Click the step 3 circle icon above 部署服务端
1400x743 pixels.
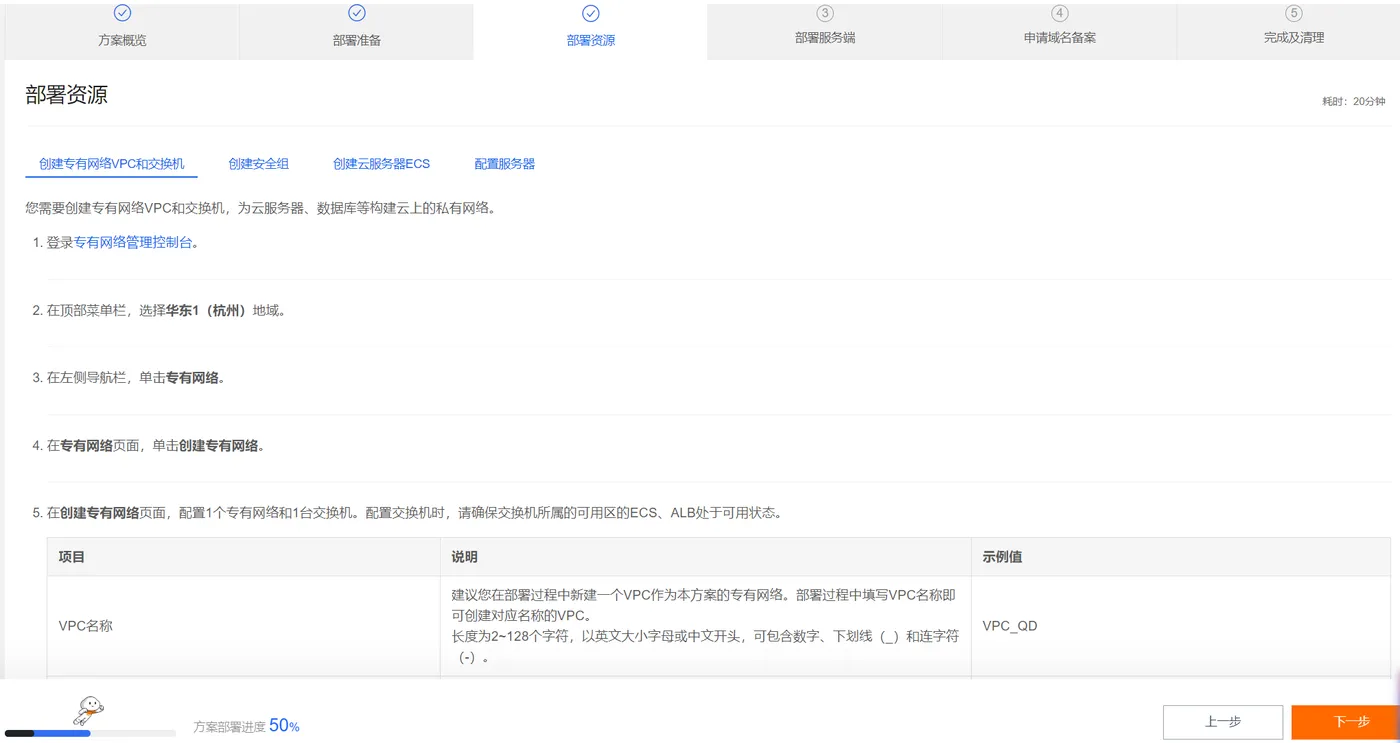(825, 13)
